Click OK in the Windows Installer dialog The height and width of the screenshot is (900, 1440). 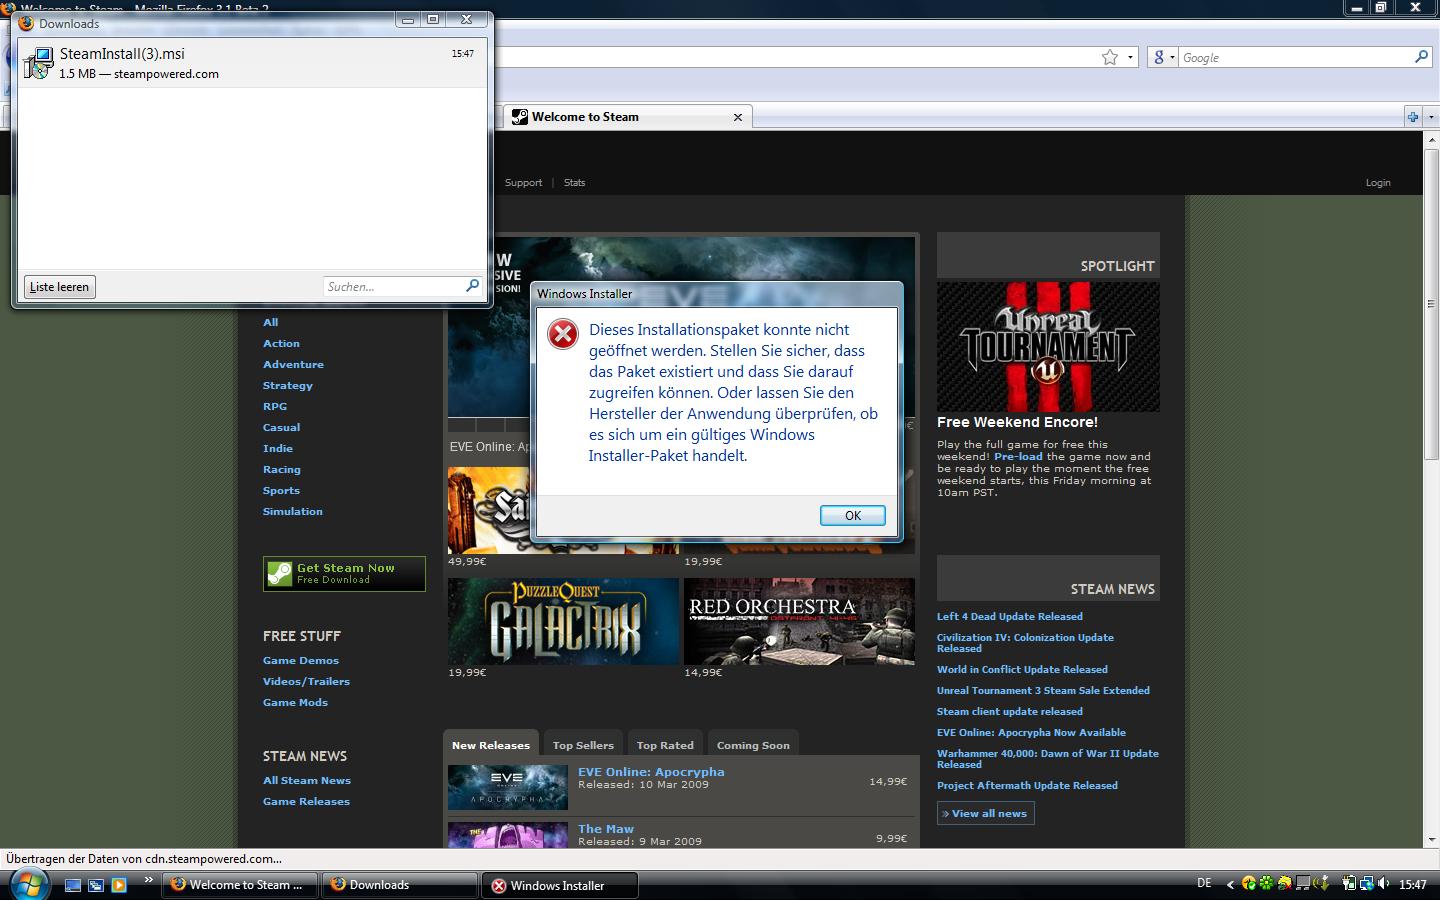click(x=853, y=515)
